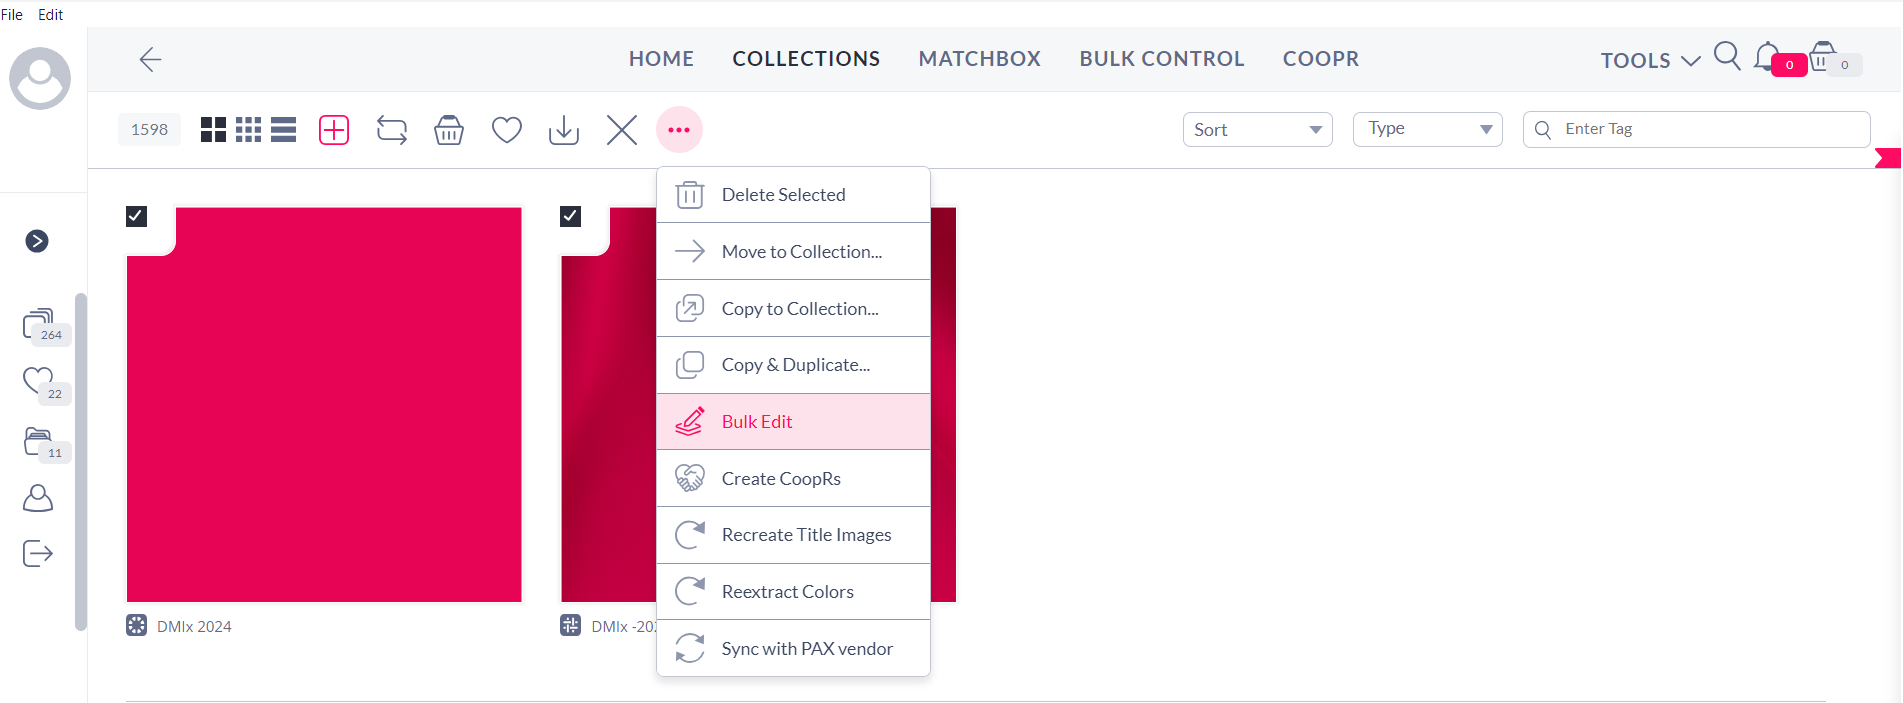This screenshot has width=1903, height=703.
Task: Go to HOME tab
Action: tap(661, 59)
